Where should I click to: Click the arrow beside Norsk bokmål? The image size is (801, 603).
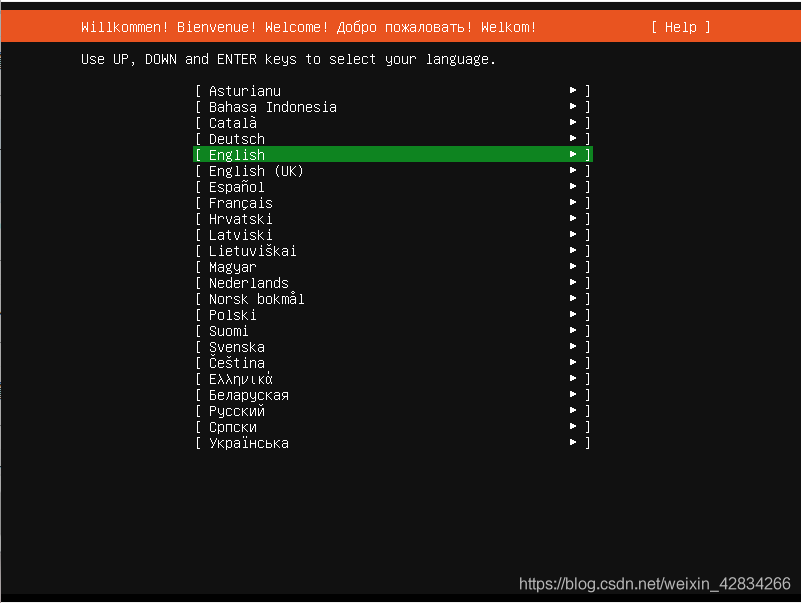pyautogui.click(x=573, y=298)
